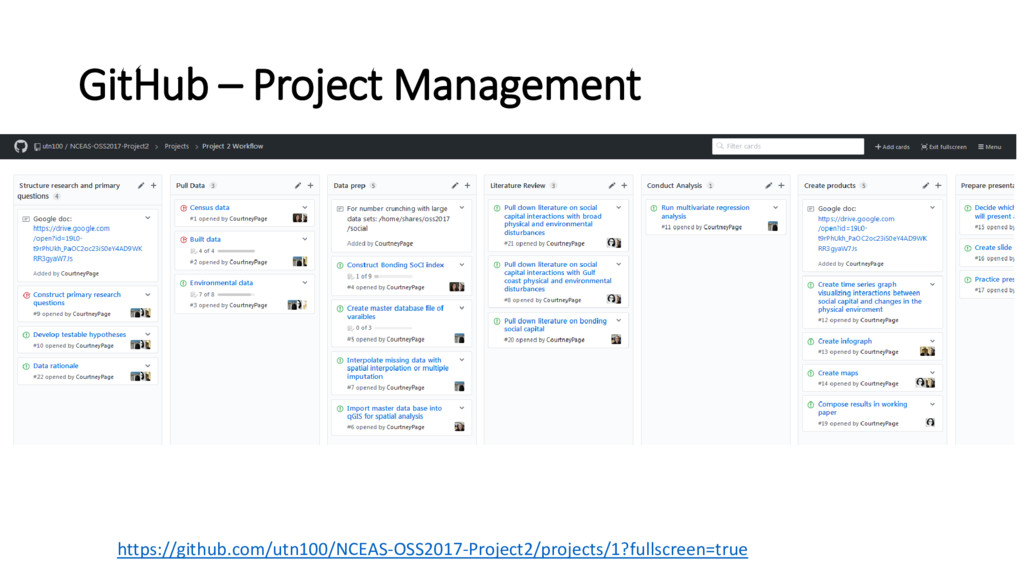Add card to Structure research column
Image resolution: width=1024 pixels, height=576 pixels.
click(x=153, y=185)
